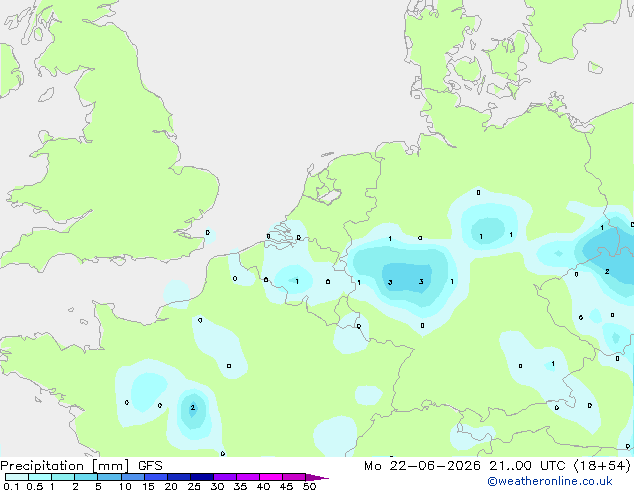Choose the 2–5 mm legend color swatch
This screenshot has height=490, width=634.
pyautogui.click(x=86, y=477)
